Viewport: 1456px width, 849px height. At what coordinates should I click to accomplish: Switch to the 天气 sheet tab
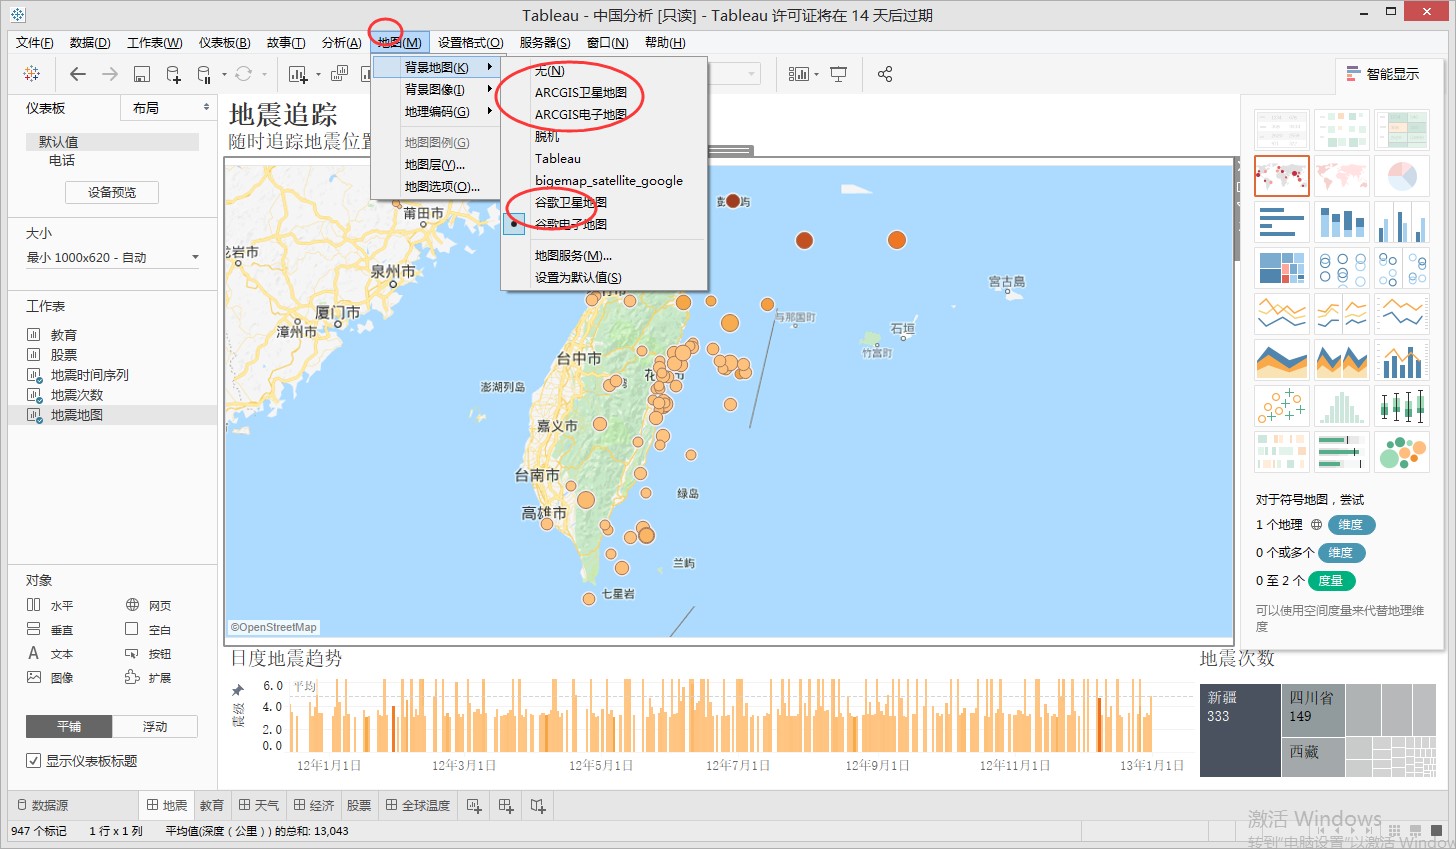pos(259,805)
